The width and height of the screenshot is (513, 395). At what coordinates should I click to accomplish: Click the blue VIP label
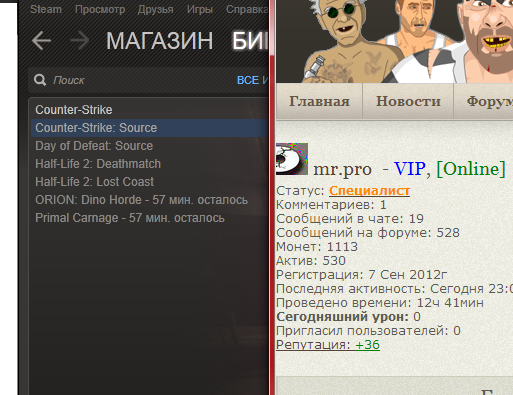point(410,169)
